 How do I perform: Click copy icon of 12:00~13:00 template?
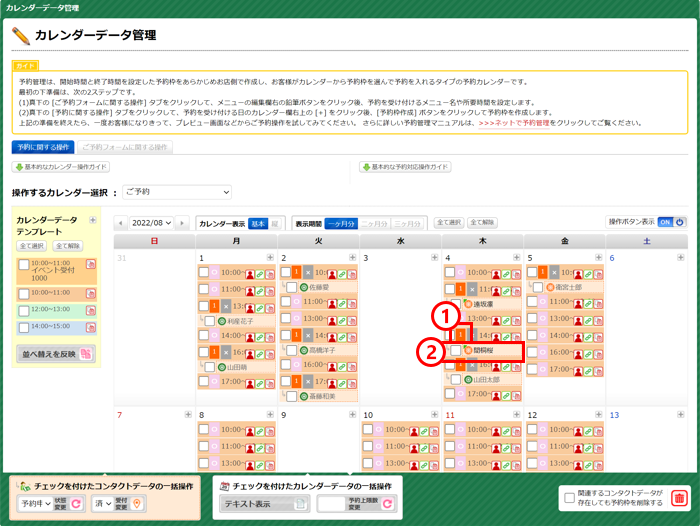[91, 310]
